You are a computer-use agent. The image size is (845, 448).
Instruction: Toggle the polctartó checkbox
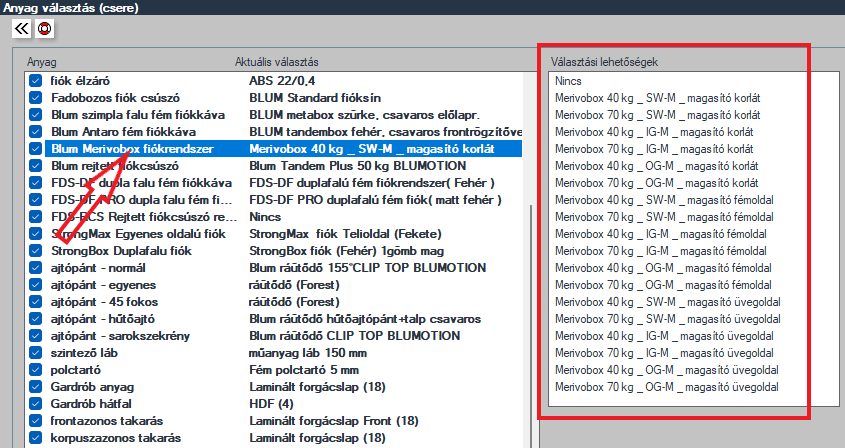pyautogui.click(x=36, y=370)
